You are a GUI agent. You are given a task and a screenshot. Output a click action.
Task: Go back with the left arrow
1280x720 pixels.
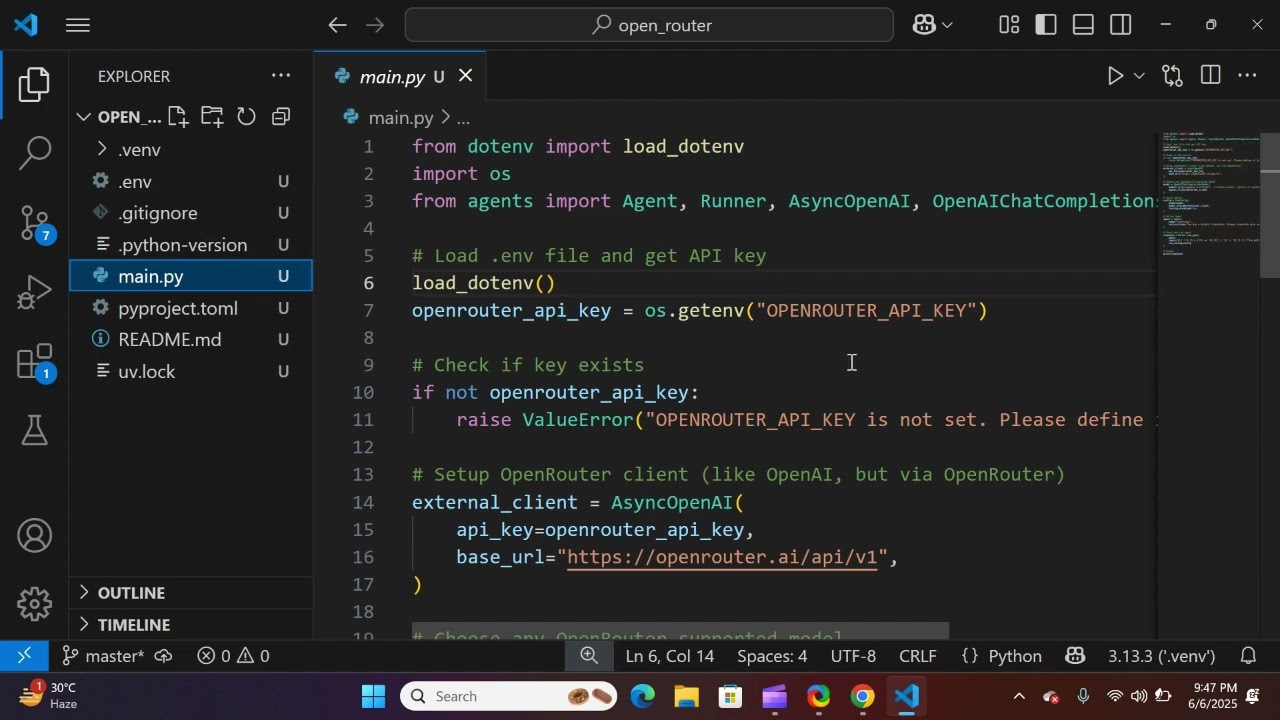(338, 25)
